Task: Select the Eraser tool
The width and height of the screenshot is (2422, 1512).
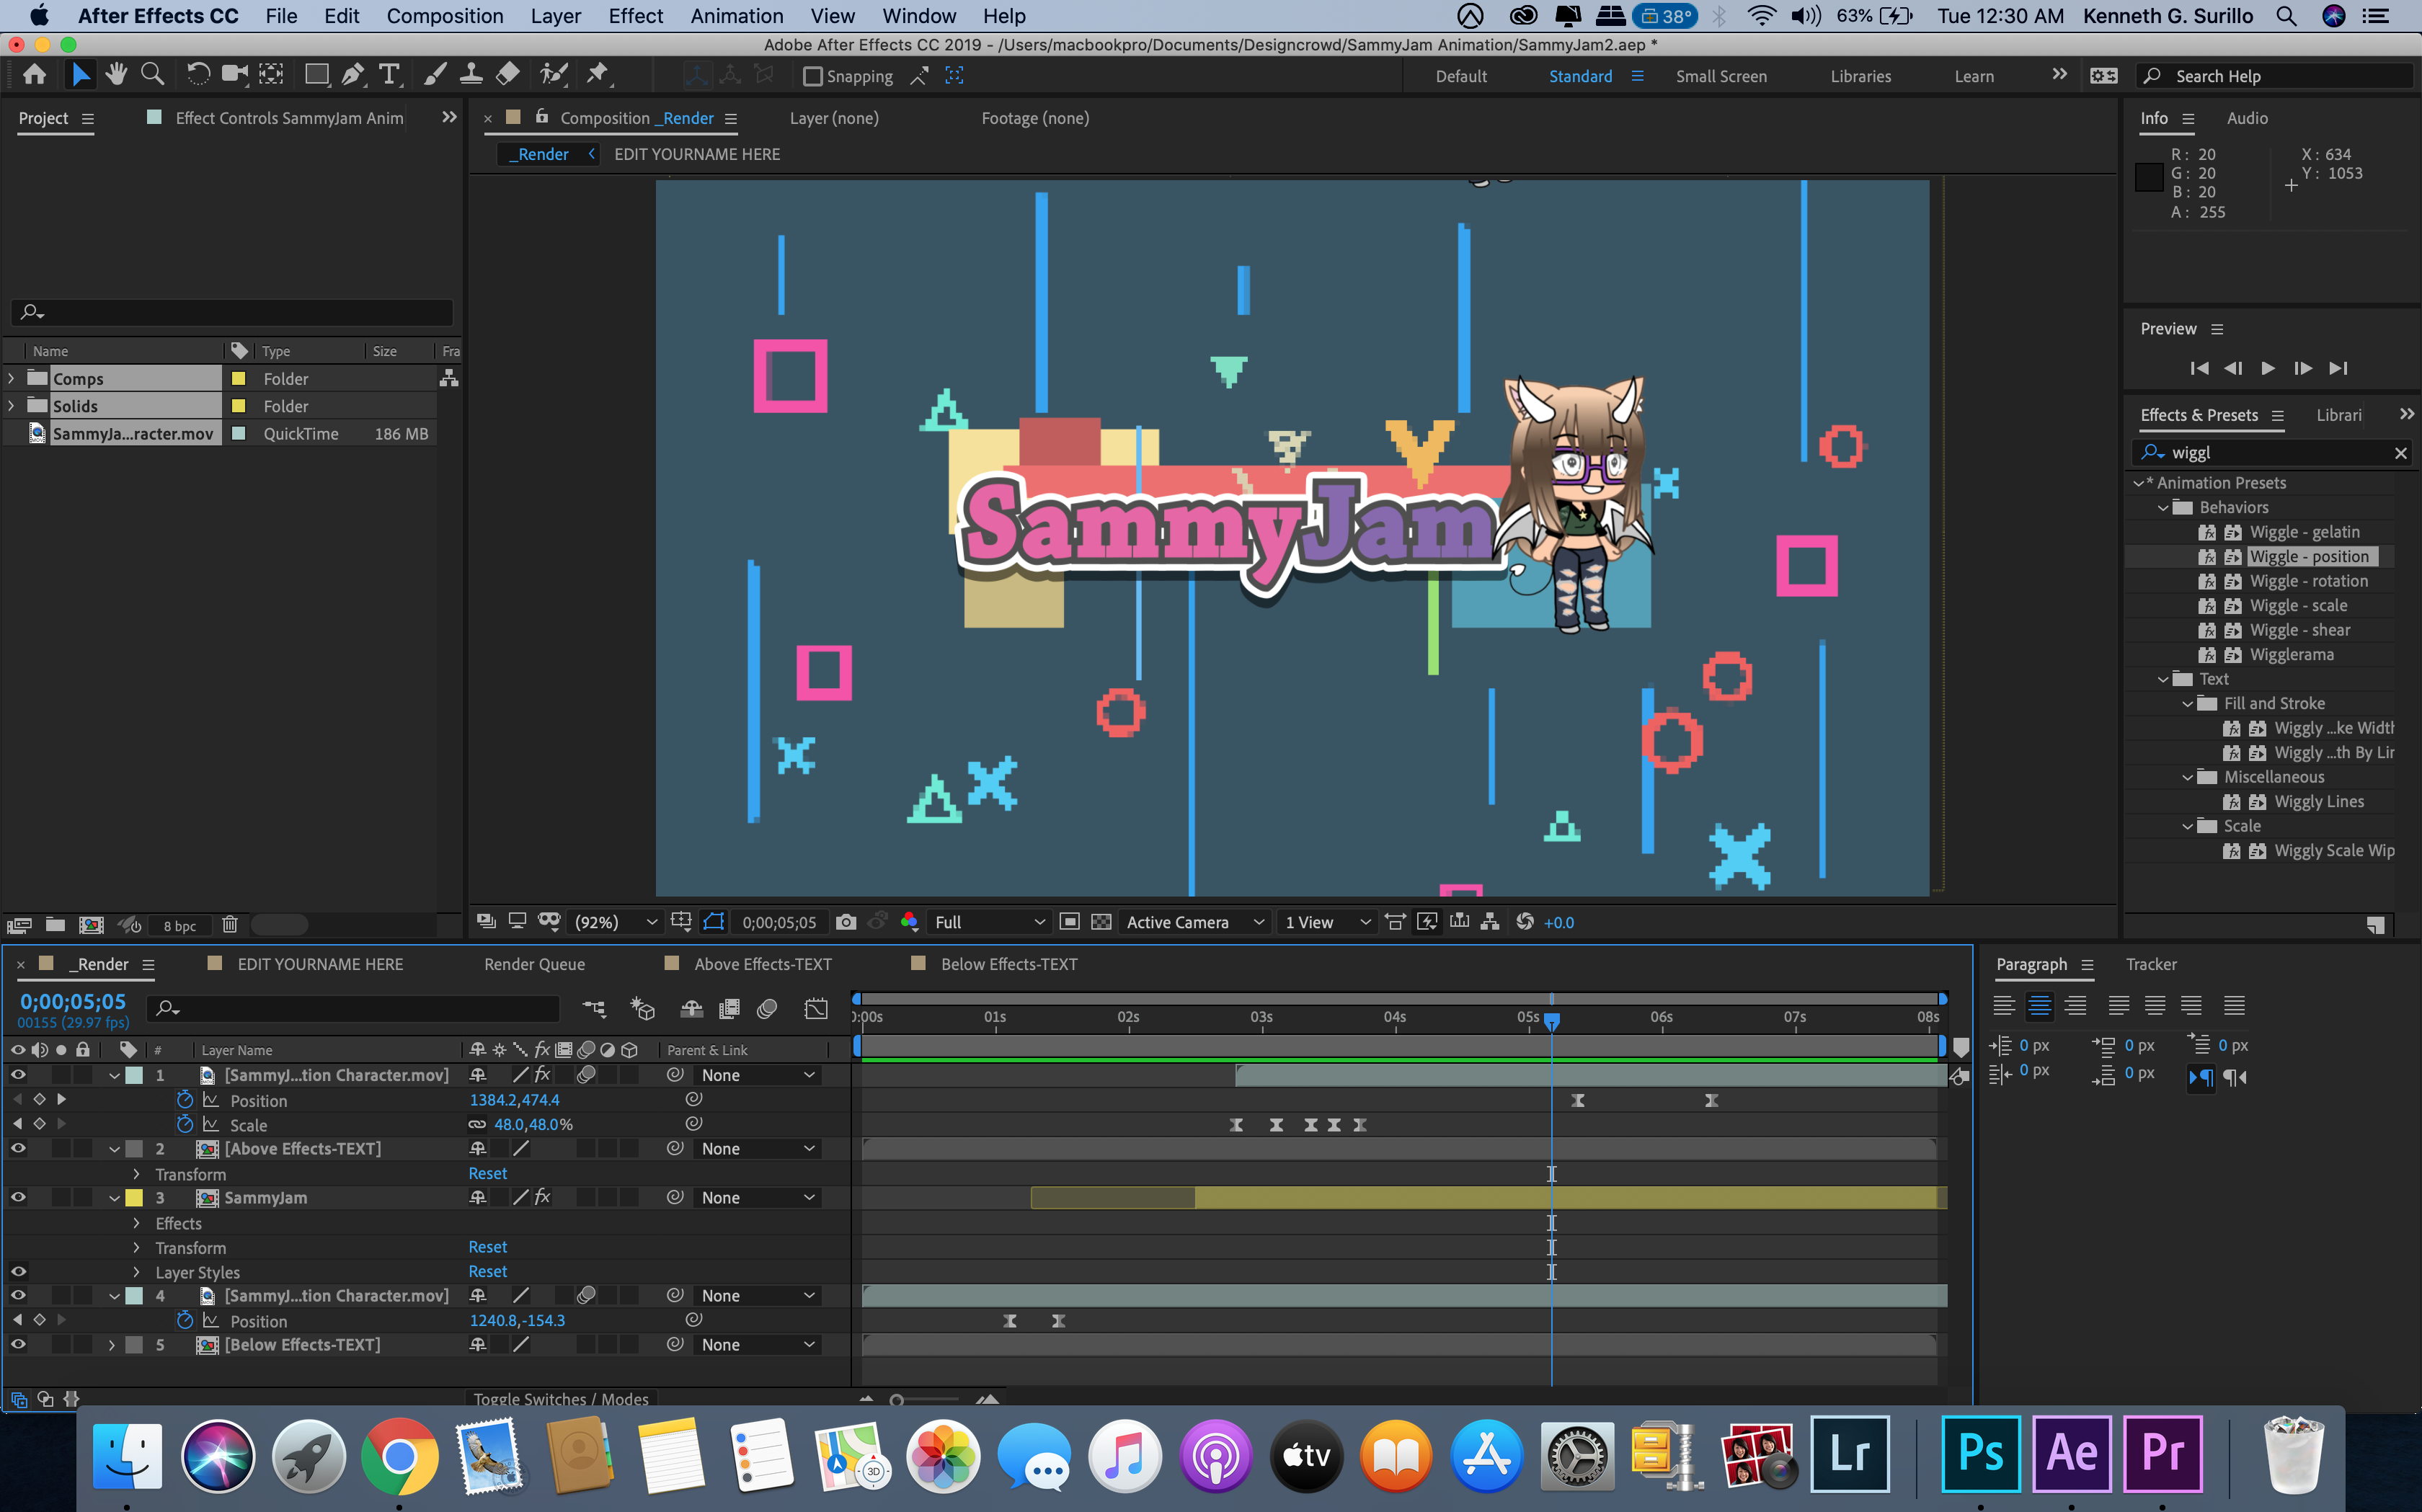Action: [x=508, y=75]
